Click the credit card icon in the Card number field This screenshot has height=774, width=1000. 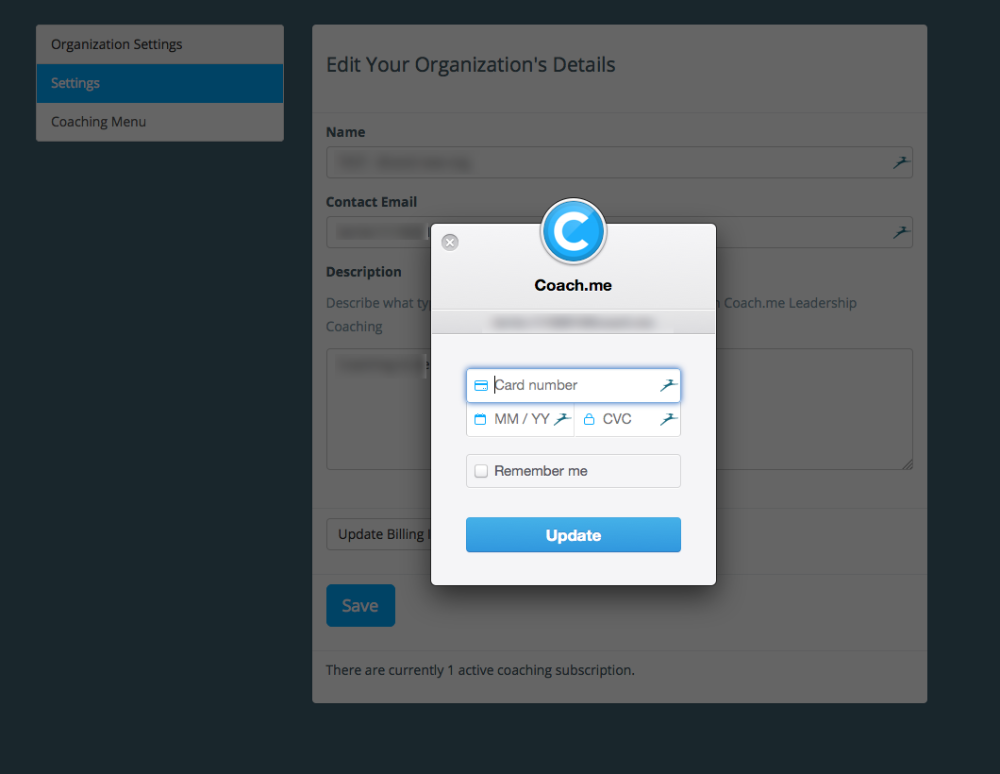click(481, 385)
